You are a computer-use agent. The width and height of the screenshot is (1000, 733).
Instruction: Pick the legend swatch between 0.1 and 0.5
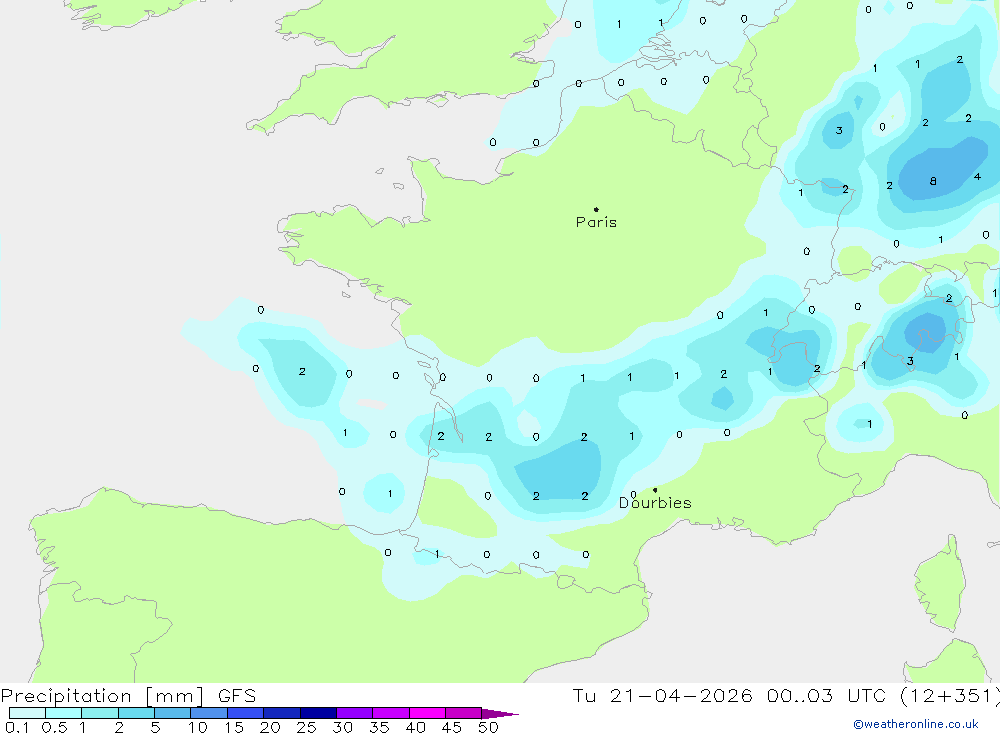(27, 713)
